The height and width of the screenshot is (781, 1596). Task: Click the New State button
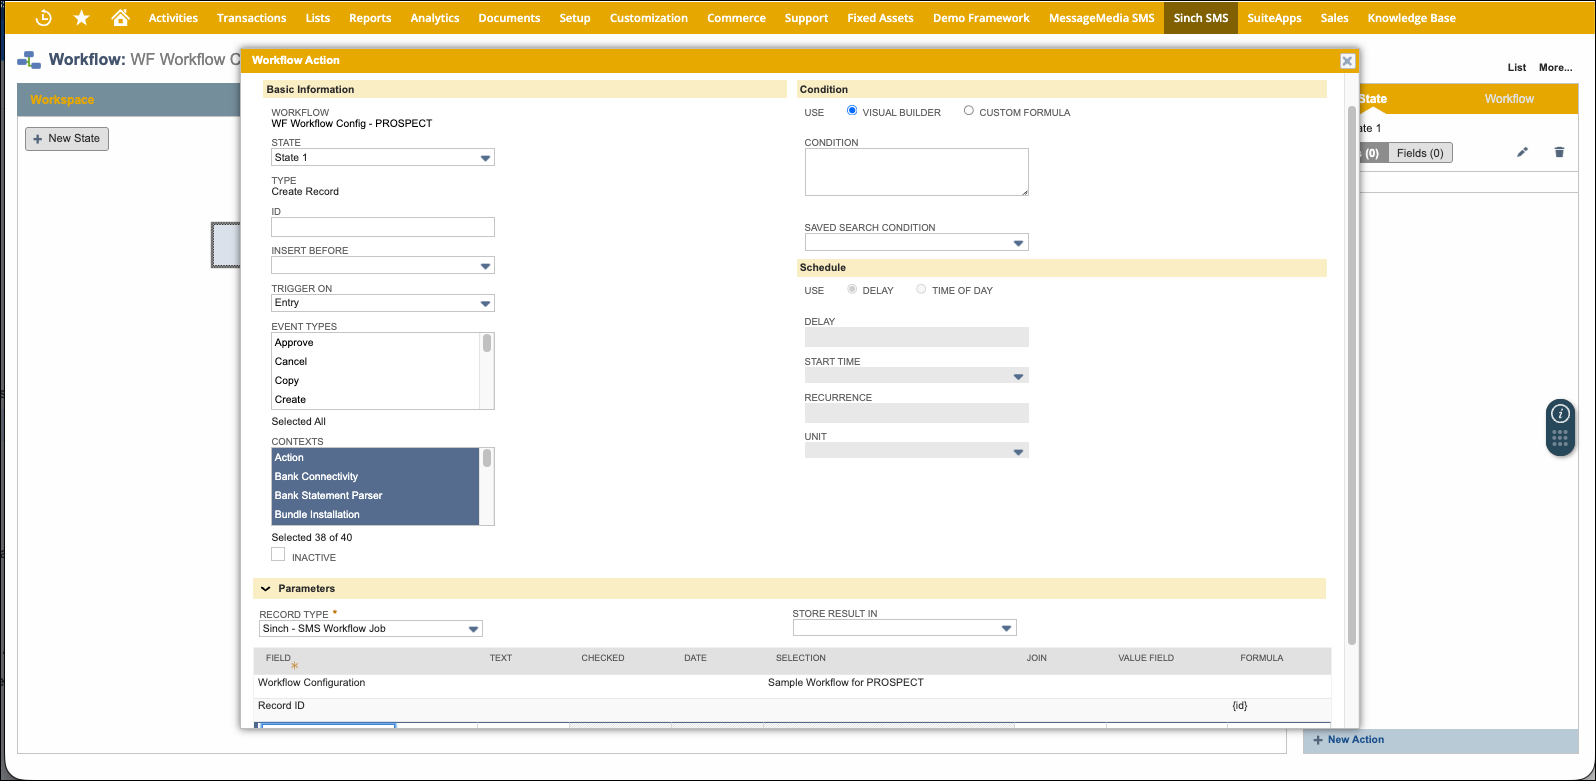point(67,139)
